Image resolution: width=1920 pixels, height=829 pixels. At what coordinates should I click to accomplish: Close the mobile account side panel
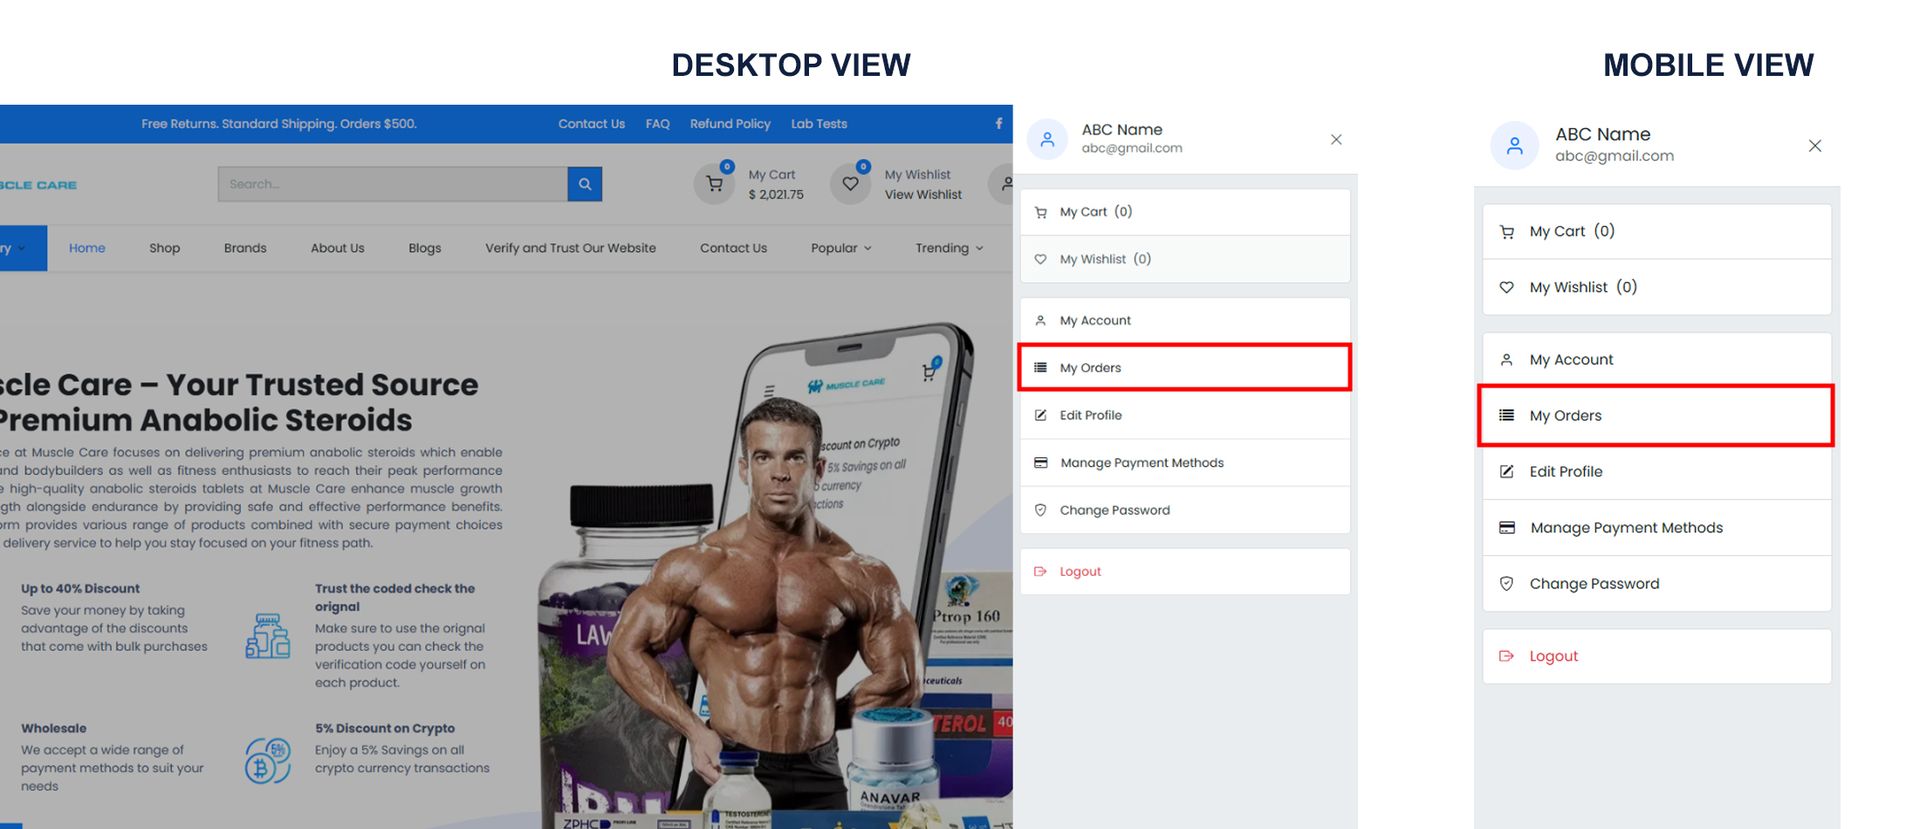click(x=1815, y=146)
